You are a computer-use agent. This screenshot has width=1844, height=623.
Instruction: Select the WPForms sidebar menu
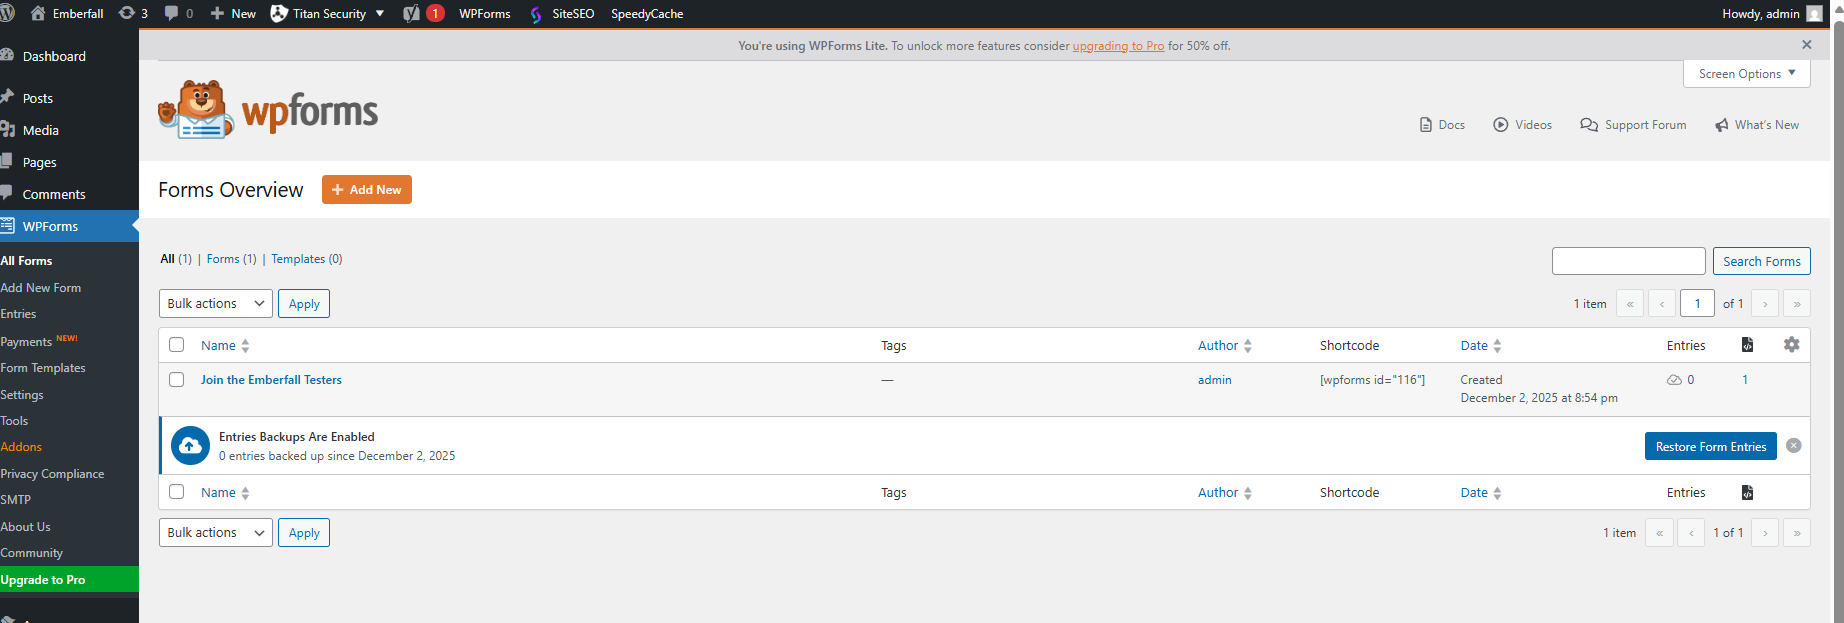tap(69, 226)
